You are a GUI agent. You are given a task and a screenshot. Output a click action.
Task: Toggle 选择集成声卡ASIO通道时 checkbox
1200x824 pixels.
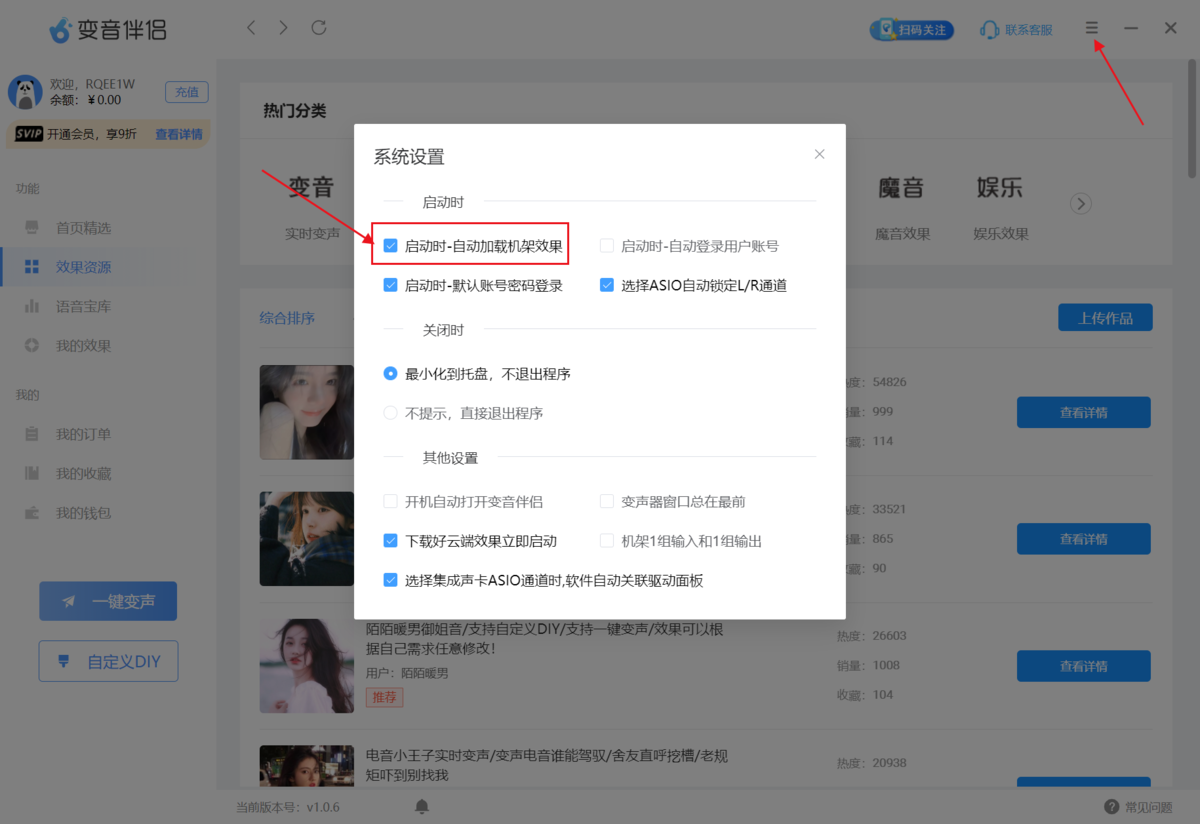(x=391, y=580)
